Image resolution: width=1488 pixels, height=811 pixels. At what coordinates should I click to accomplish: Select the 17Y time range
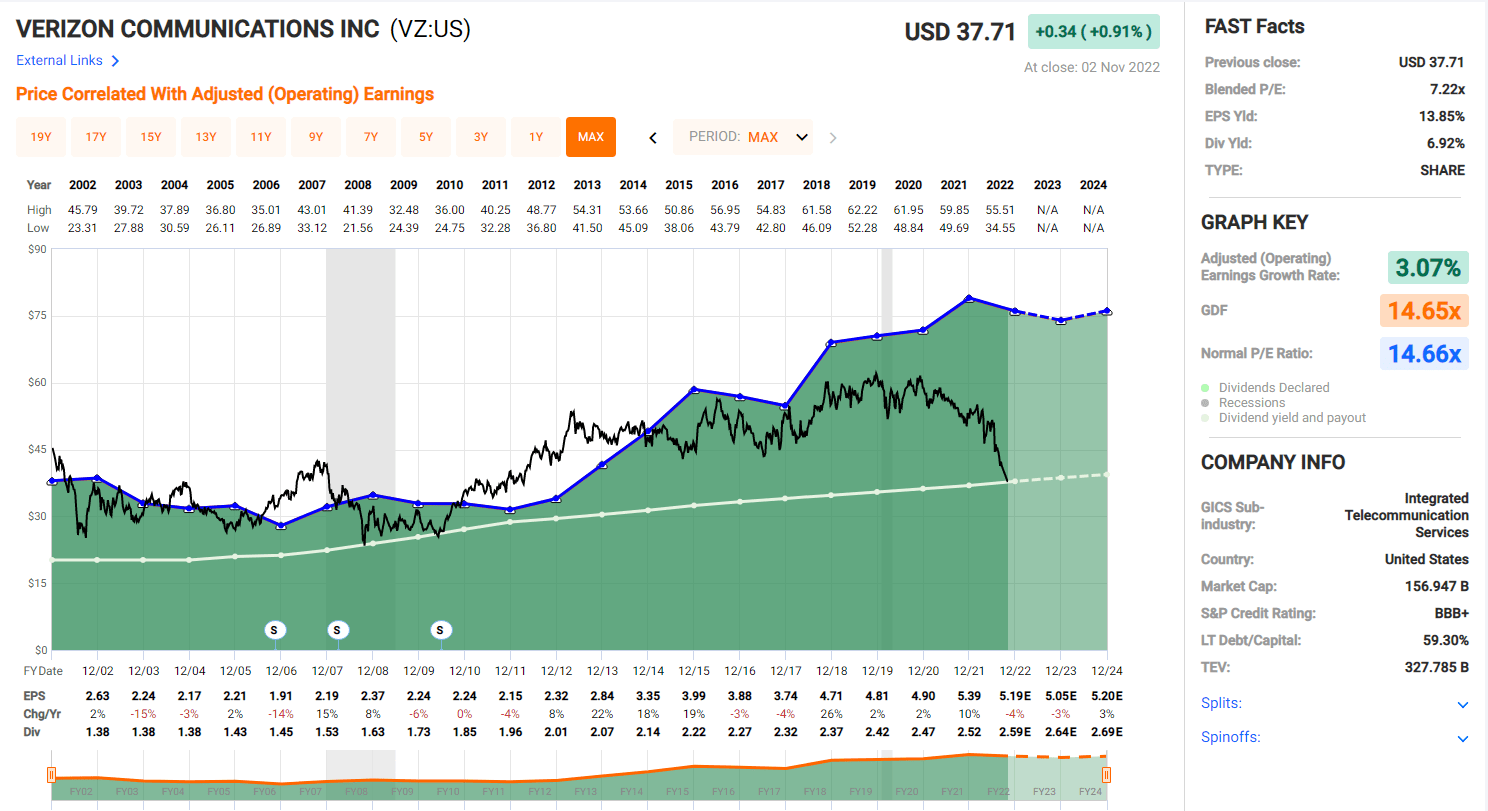click(96, 137)
